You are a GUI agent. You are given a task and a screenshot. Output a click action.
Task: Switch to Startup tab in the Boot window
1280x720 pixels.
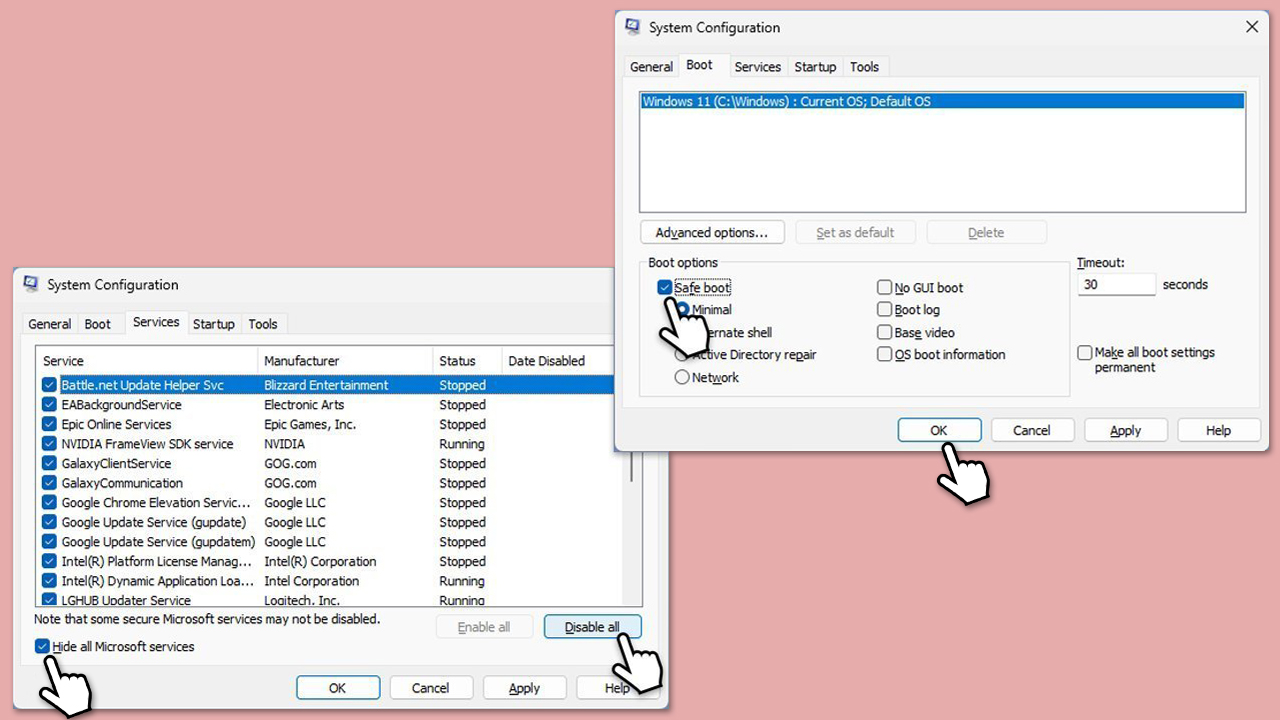pyautogui.click(x=815, y=67)
